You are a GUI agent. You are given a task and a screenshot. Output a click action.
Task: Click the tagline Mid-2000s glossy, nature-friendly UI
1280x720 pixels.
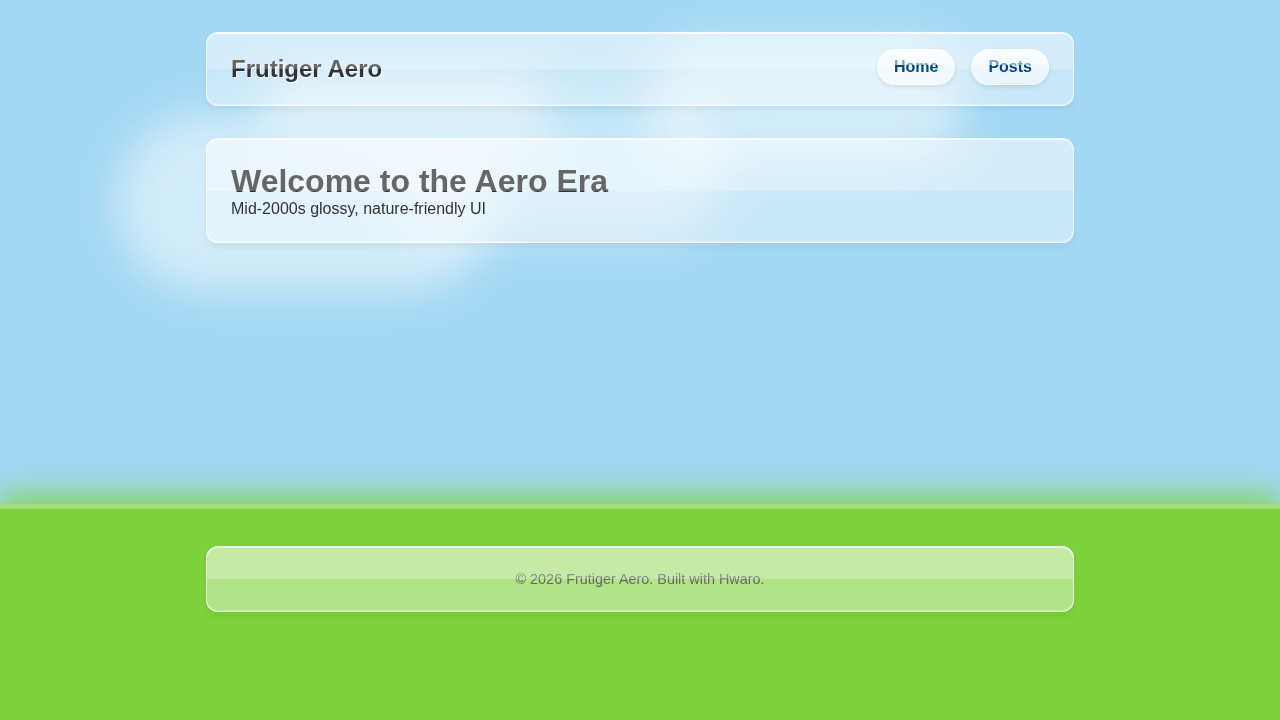point(358,208)
